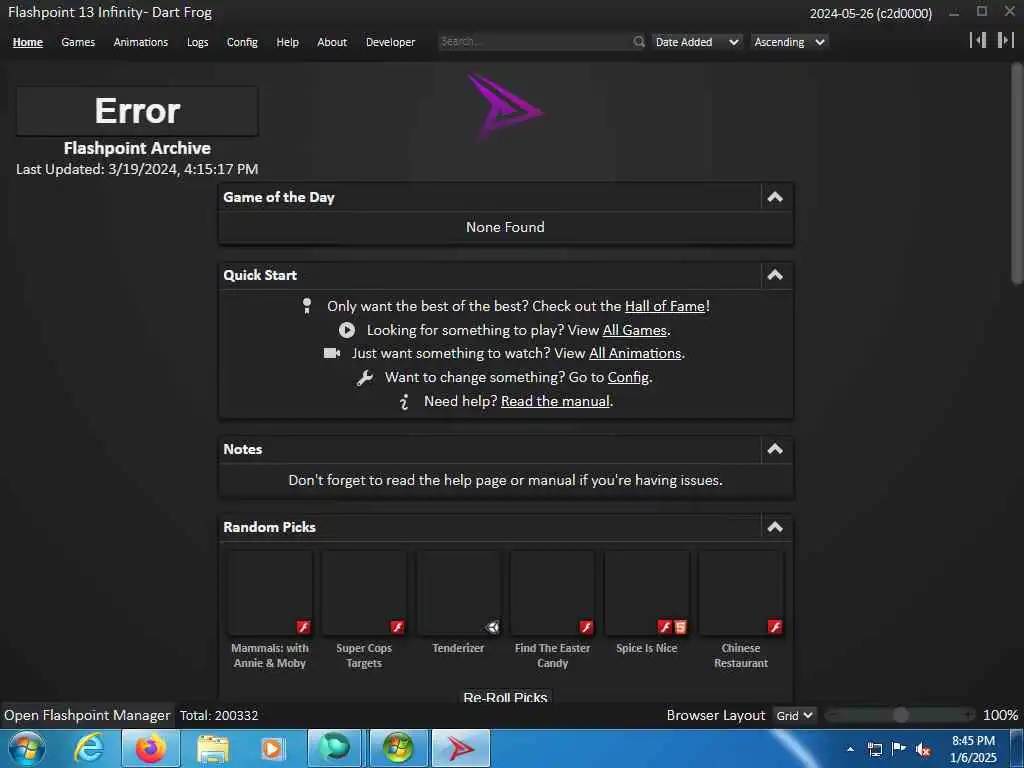
Task: Follow the Hall of Fame link
Action: tap(665, 306)
